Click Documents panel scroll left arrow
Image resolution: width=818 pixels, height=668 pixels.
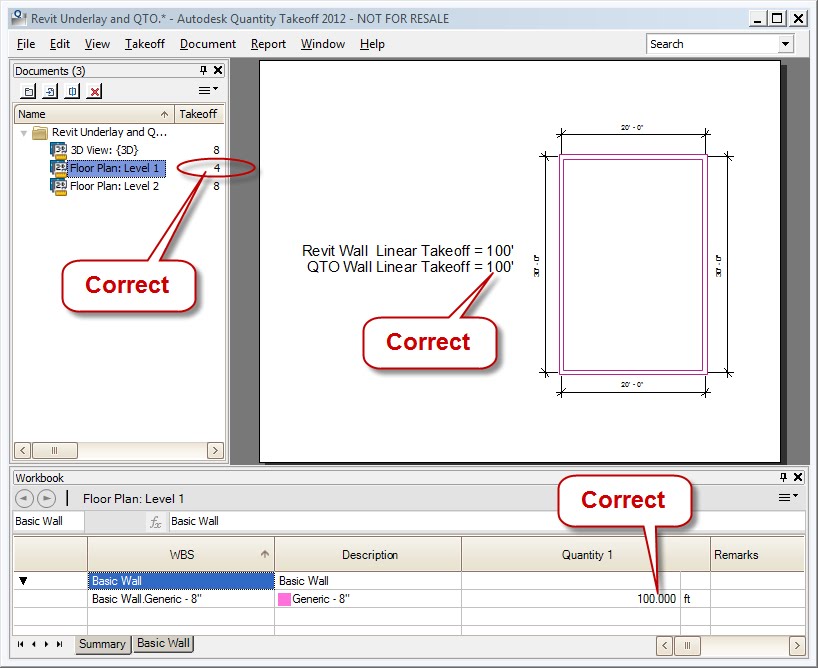(x=22, y=450)
